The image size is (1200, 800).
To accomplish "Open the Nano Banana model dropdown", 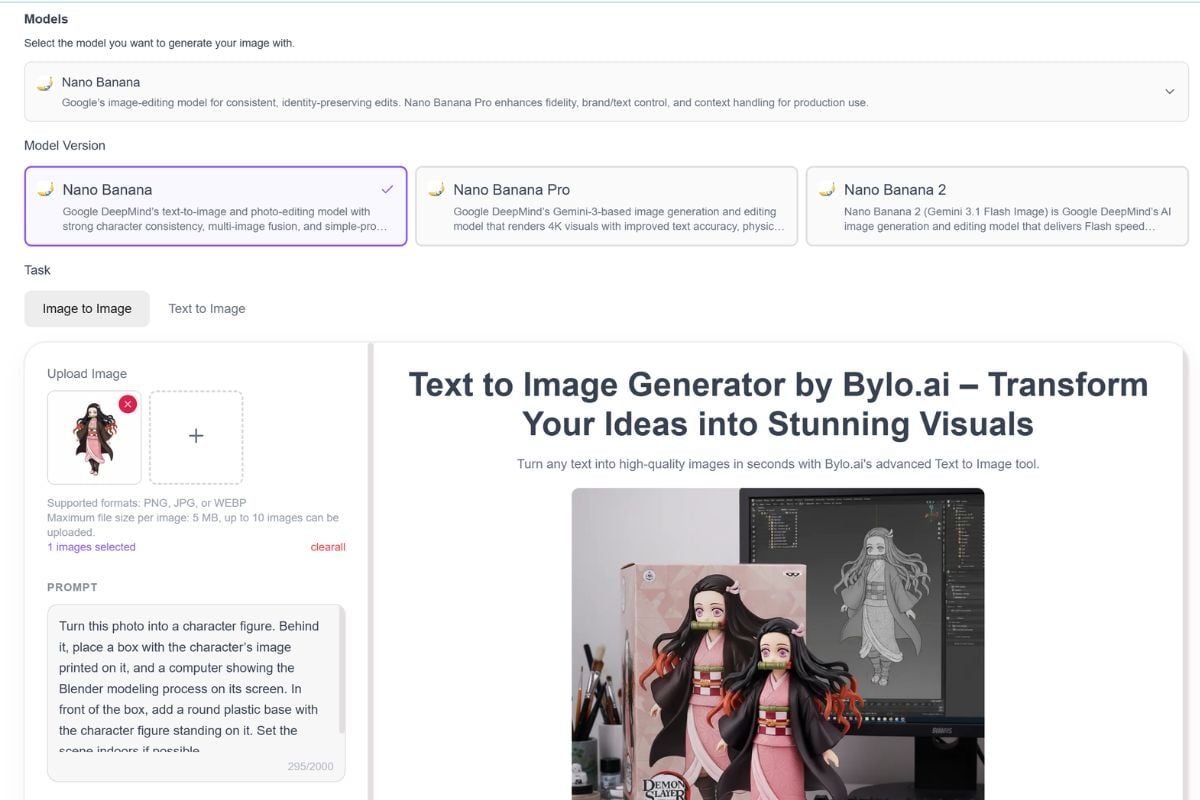I will (606, 91).
